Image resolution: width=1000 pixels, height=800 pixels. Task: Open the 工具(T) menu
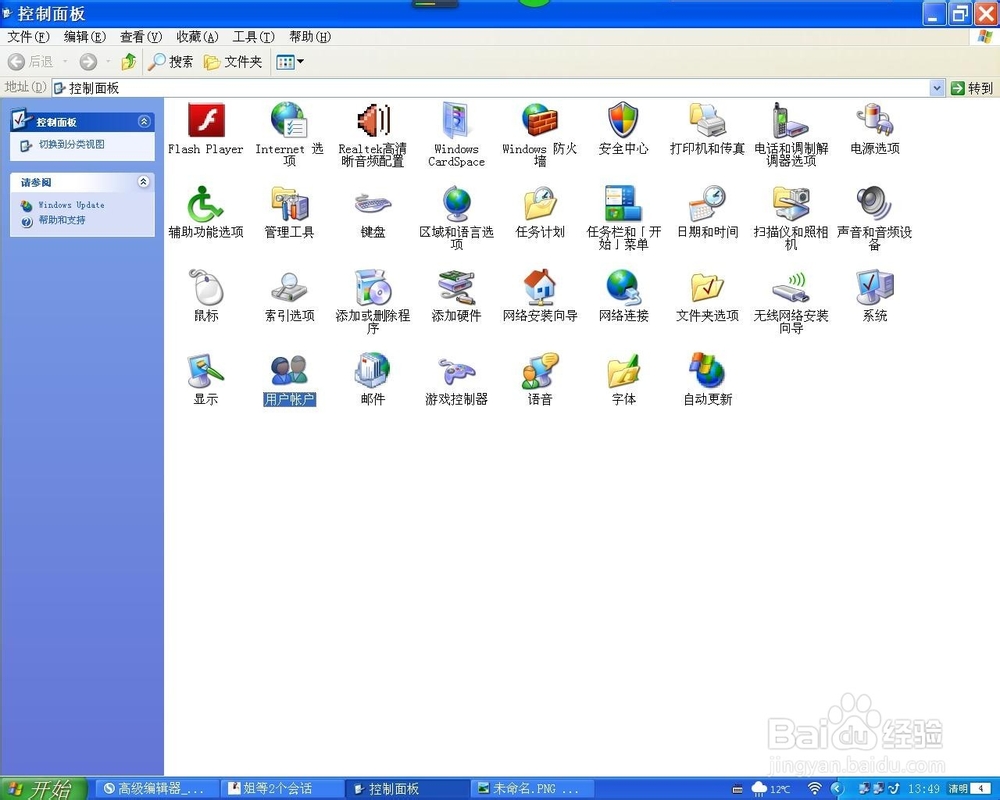click(x=253, y=37)
